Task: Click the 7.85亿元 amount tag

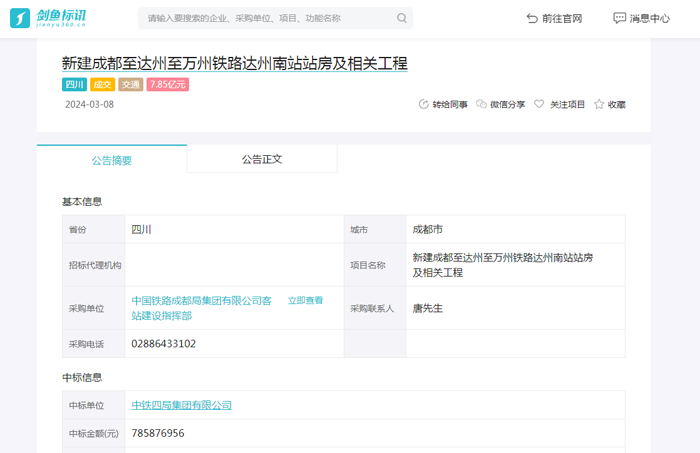Action: pos(168,84)
